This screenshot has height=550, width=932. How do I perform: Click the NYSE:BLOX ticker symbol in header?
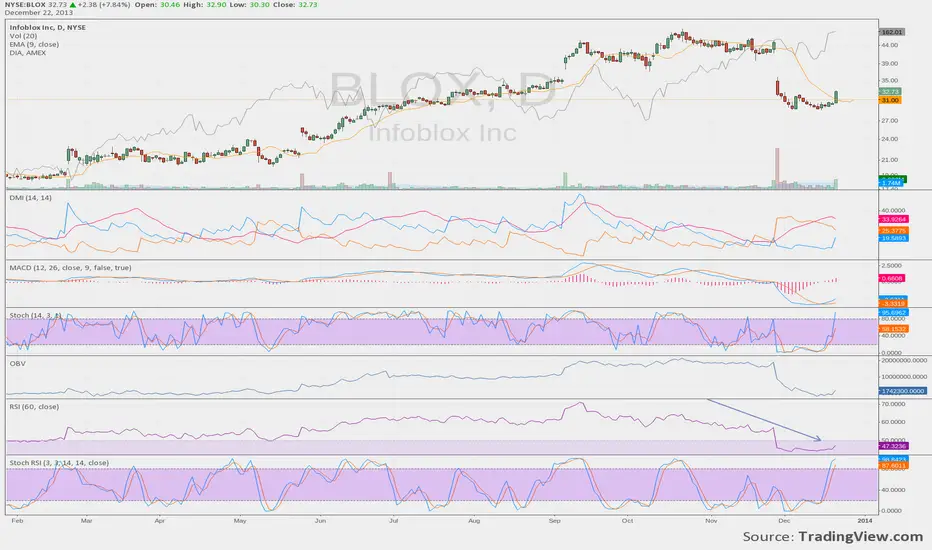pyautogui.click(x=25, y=4)
